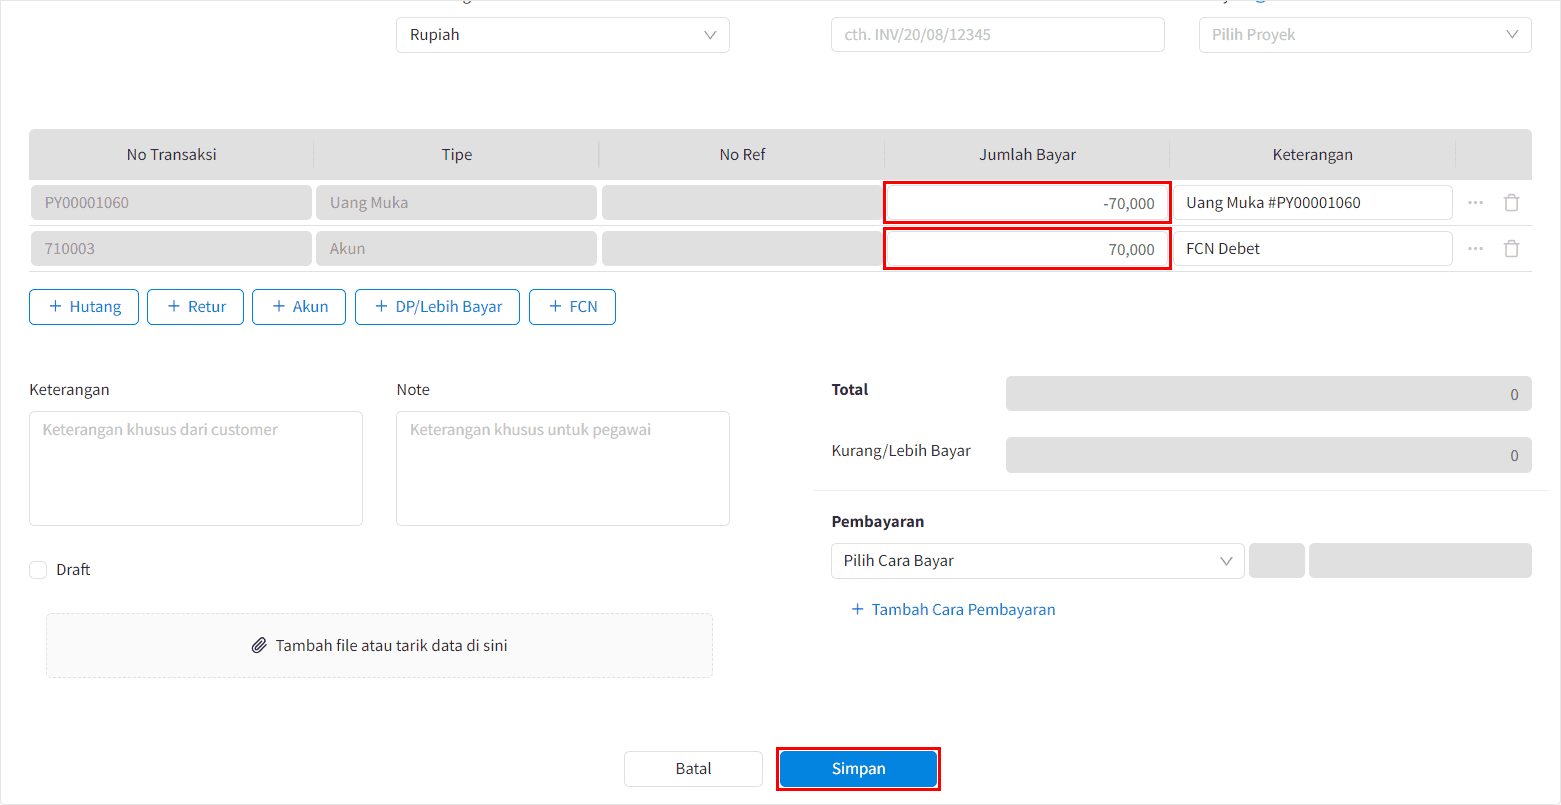The image size is (1561, 805).
Task: Click the + Hutang button
Action: [x=84, y=307]
